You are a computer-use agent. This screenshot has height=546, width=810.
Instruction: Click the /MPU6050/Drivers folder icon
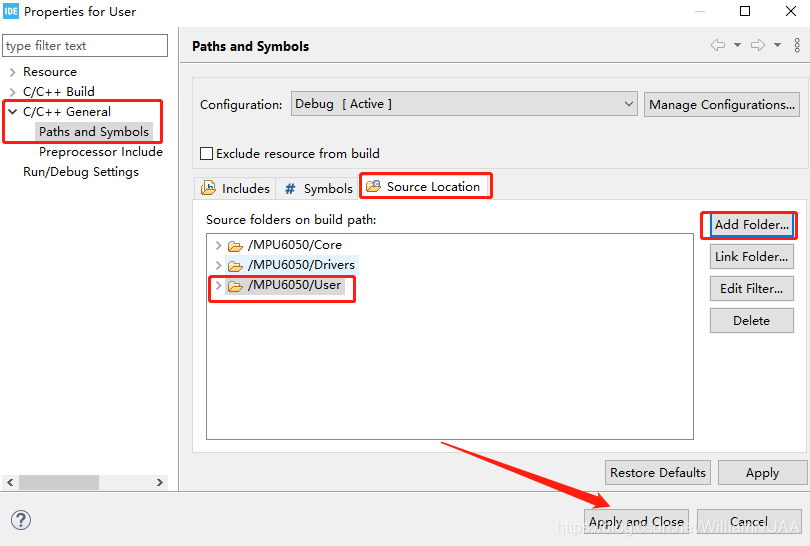click(x=235, y=266)
